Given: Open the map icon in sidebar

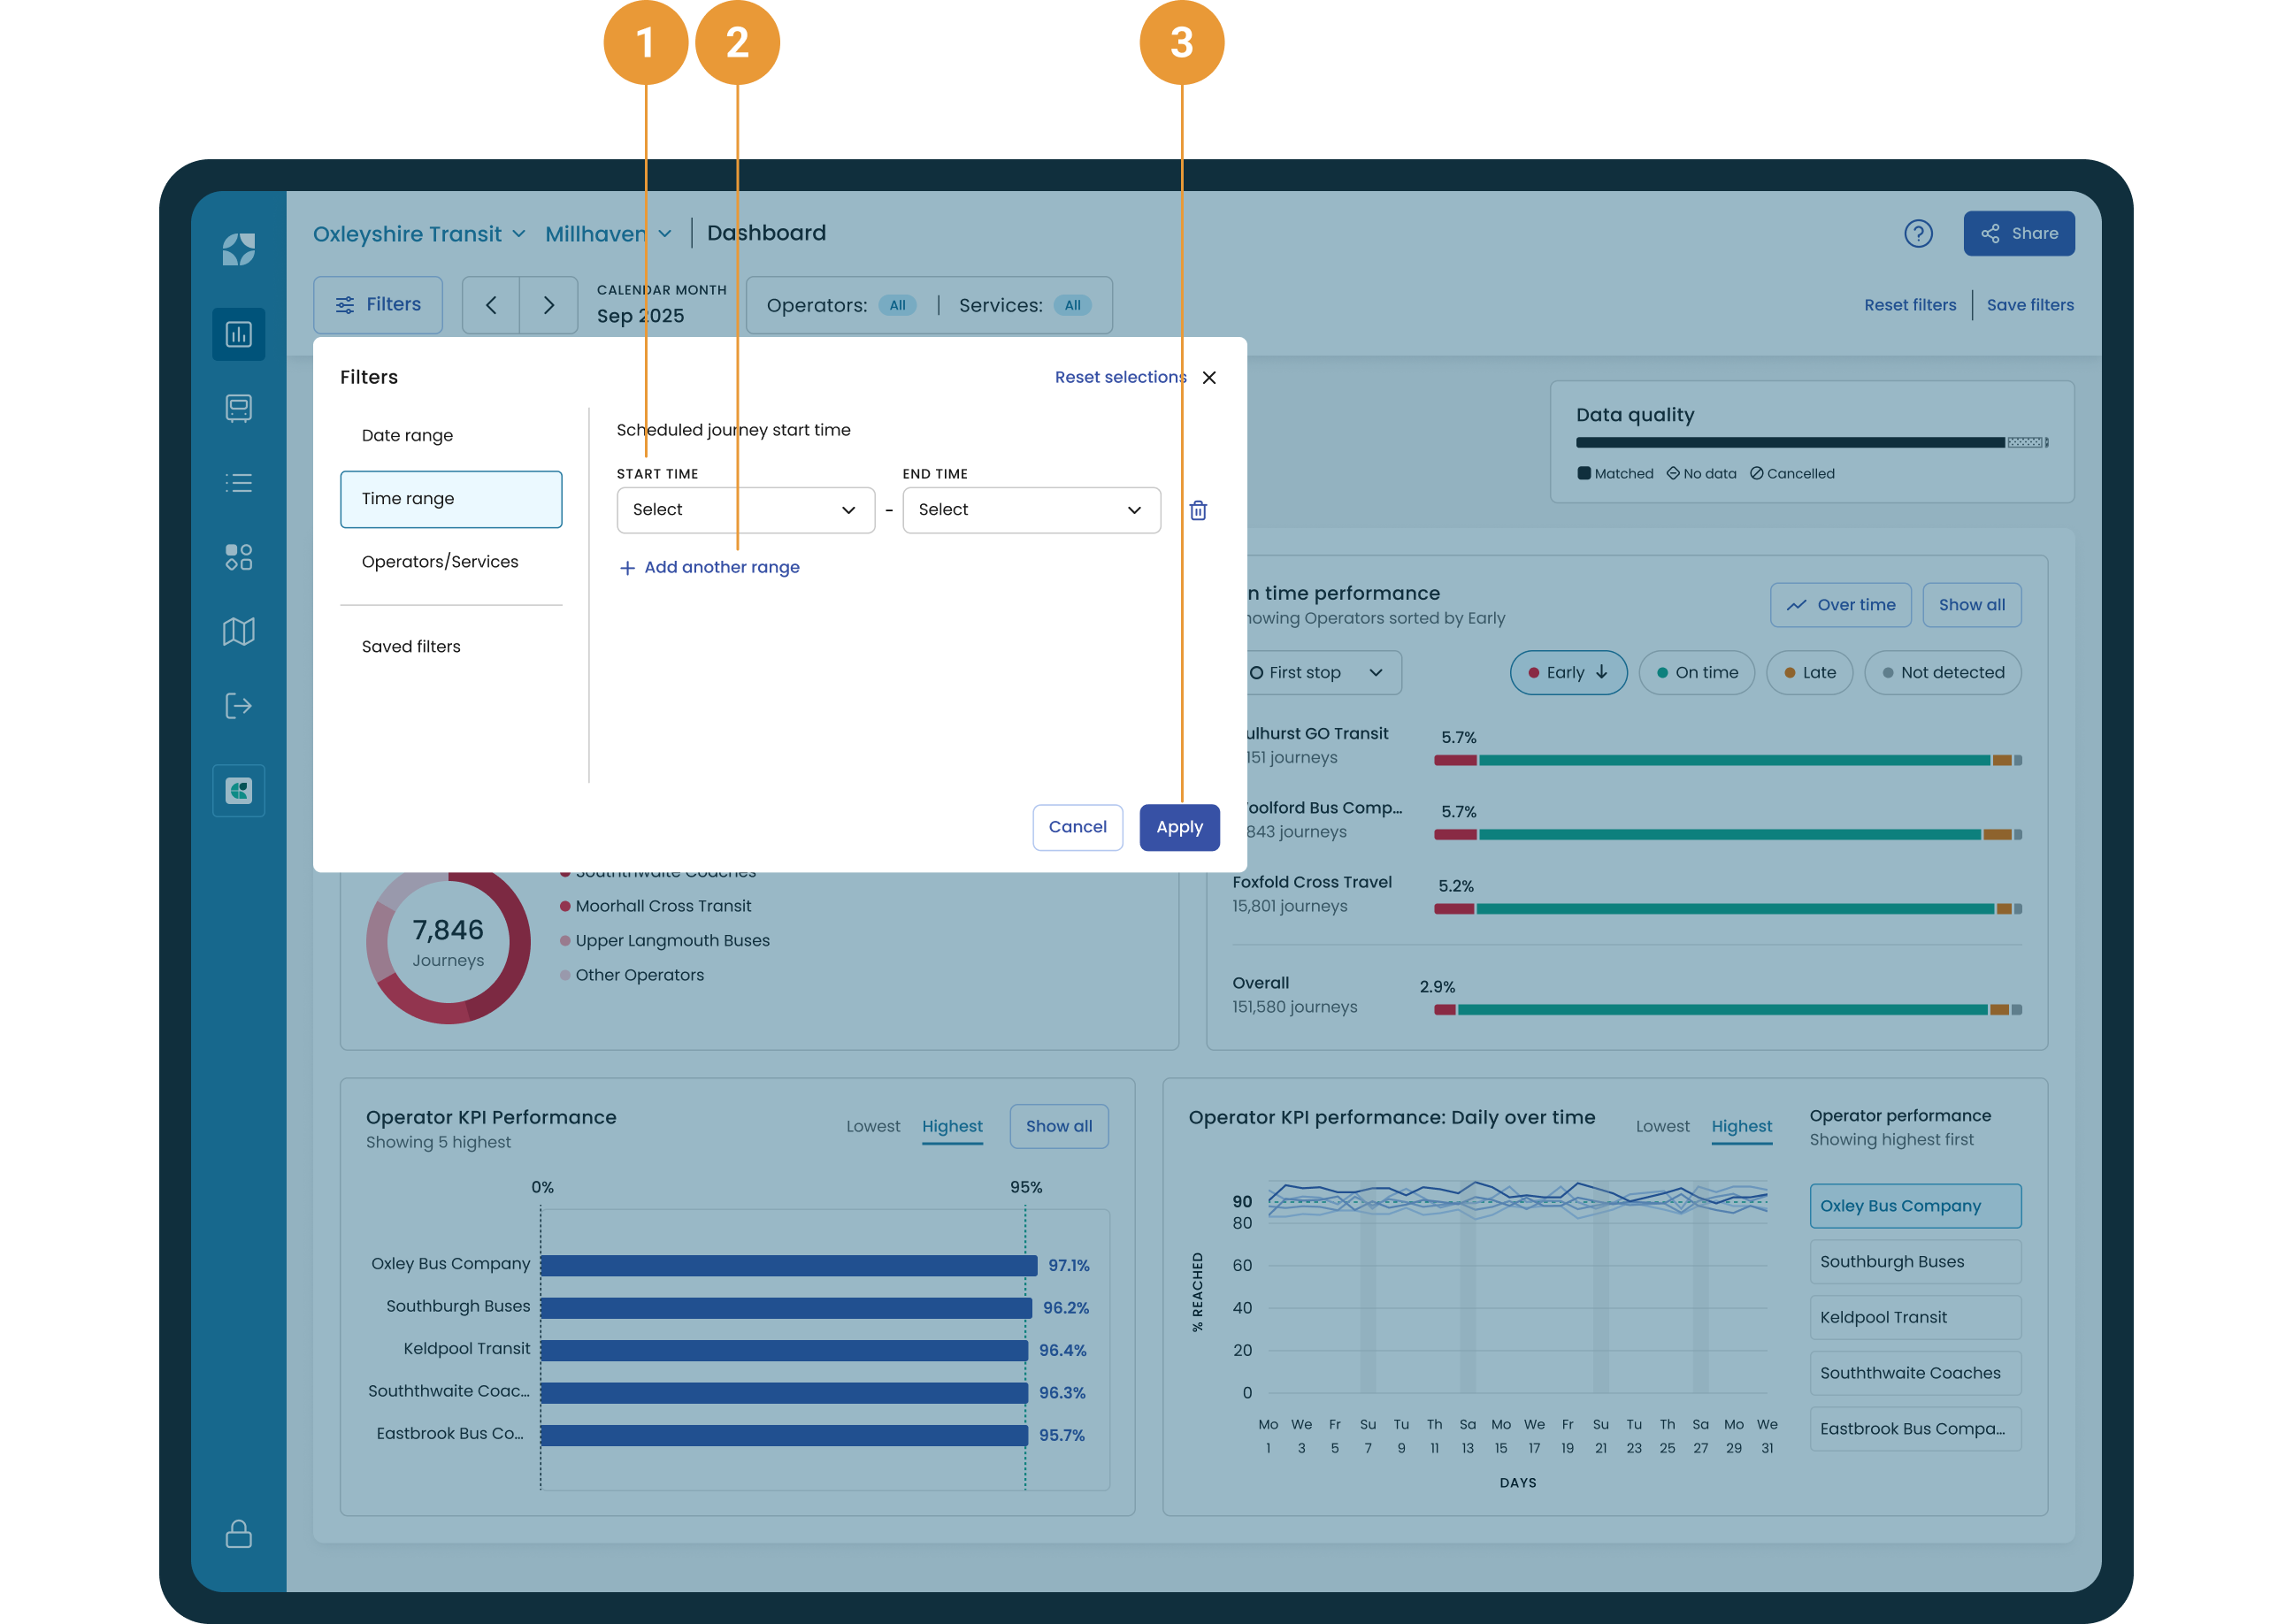Looking at the screenshot, I should pyautogui.click(x=238, y=631).
